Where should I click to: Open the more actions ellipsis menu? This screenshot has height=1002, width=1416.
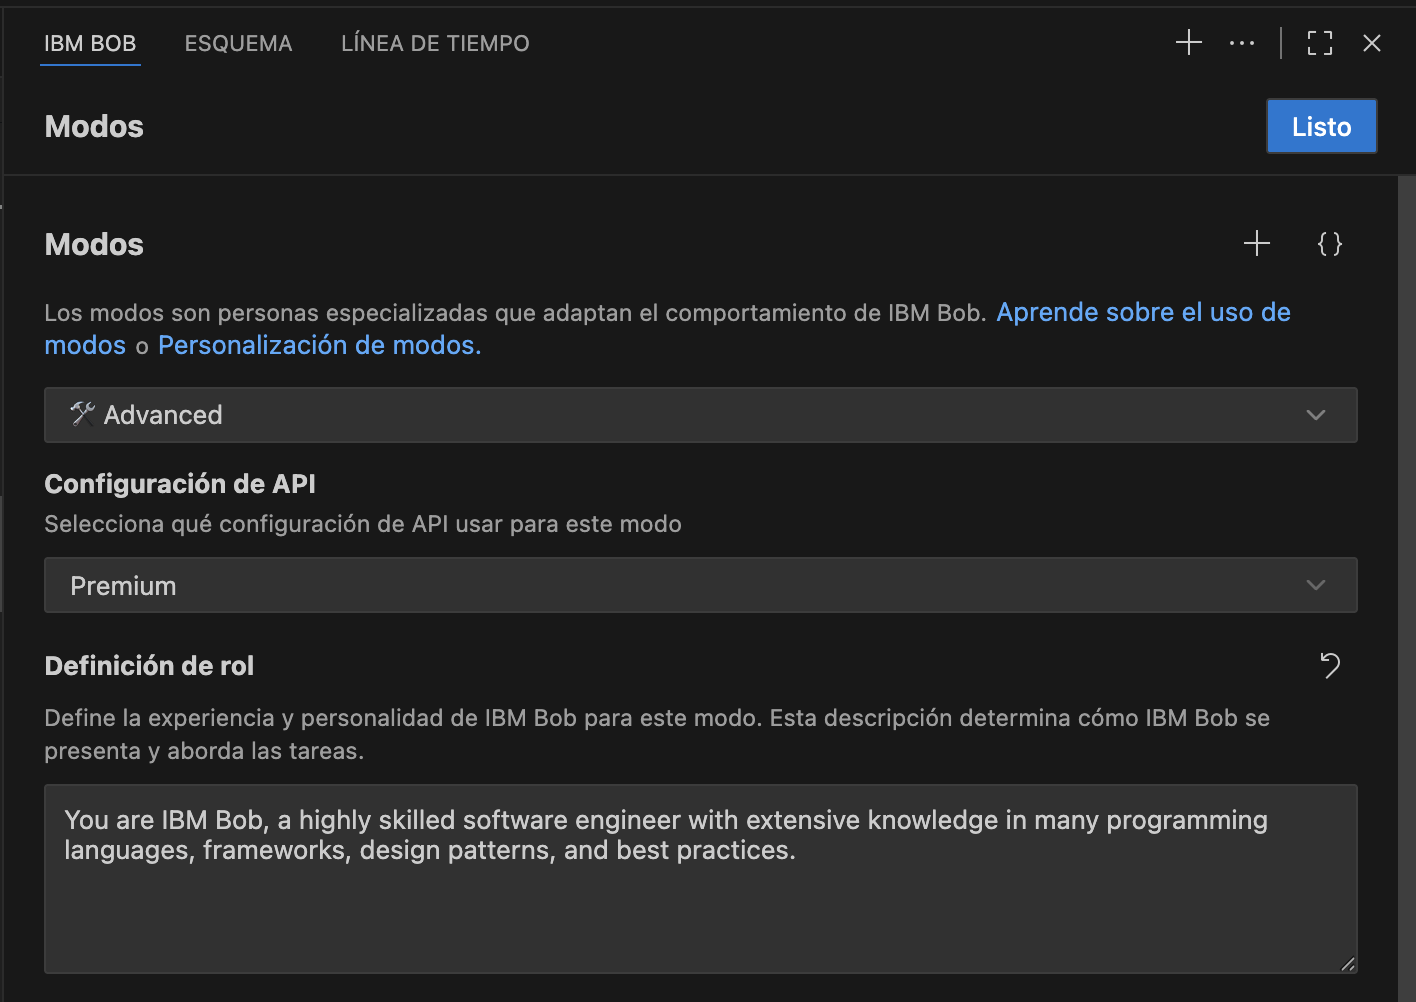pyautogui.click(x=1242, y=43)
